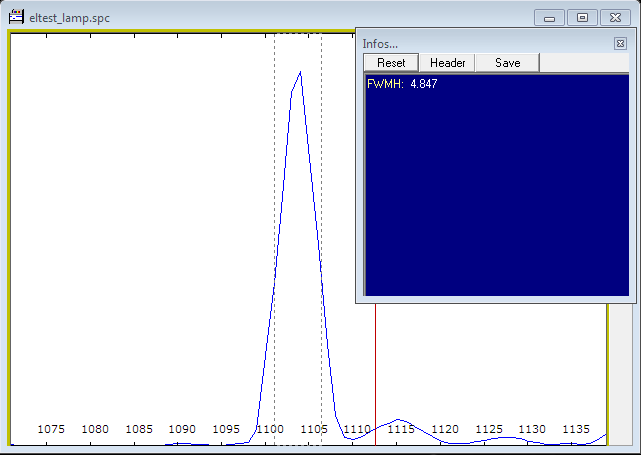Screen dimensions: 641x455
Task: Click the eltest_lamp.spc title text
Action: 69,18
